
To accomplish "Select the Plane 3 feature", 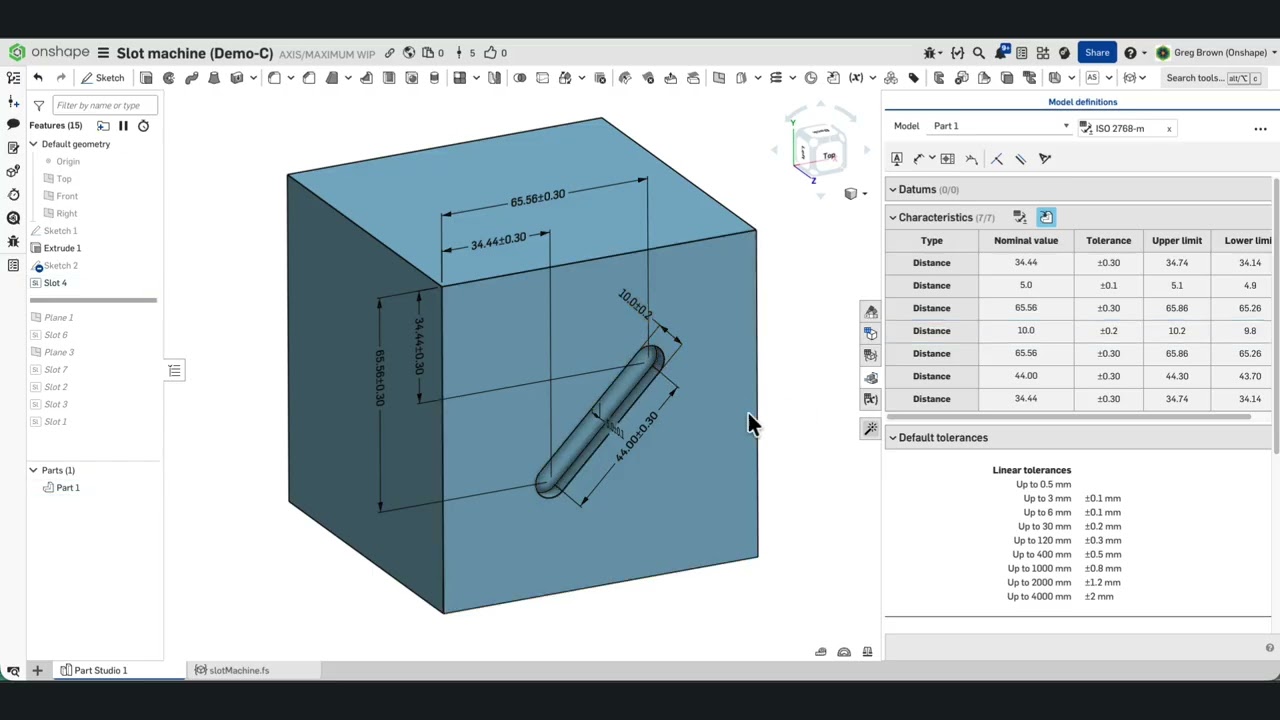I will pyautogui.click(x=58, y=352).
